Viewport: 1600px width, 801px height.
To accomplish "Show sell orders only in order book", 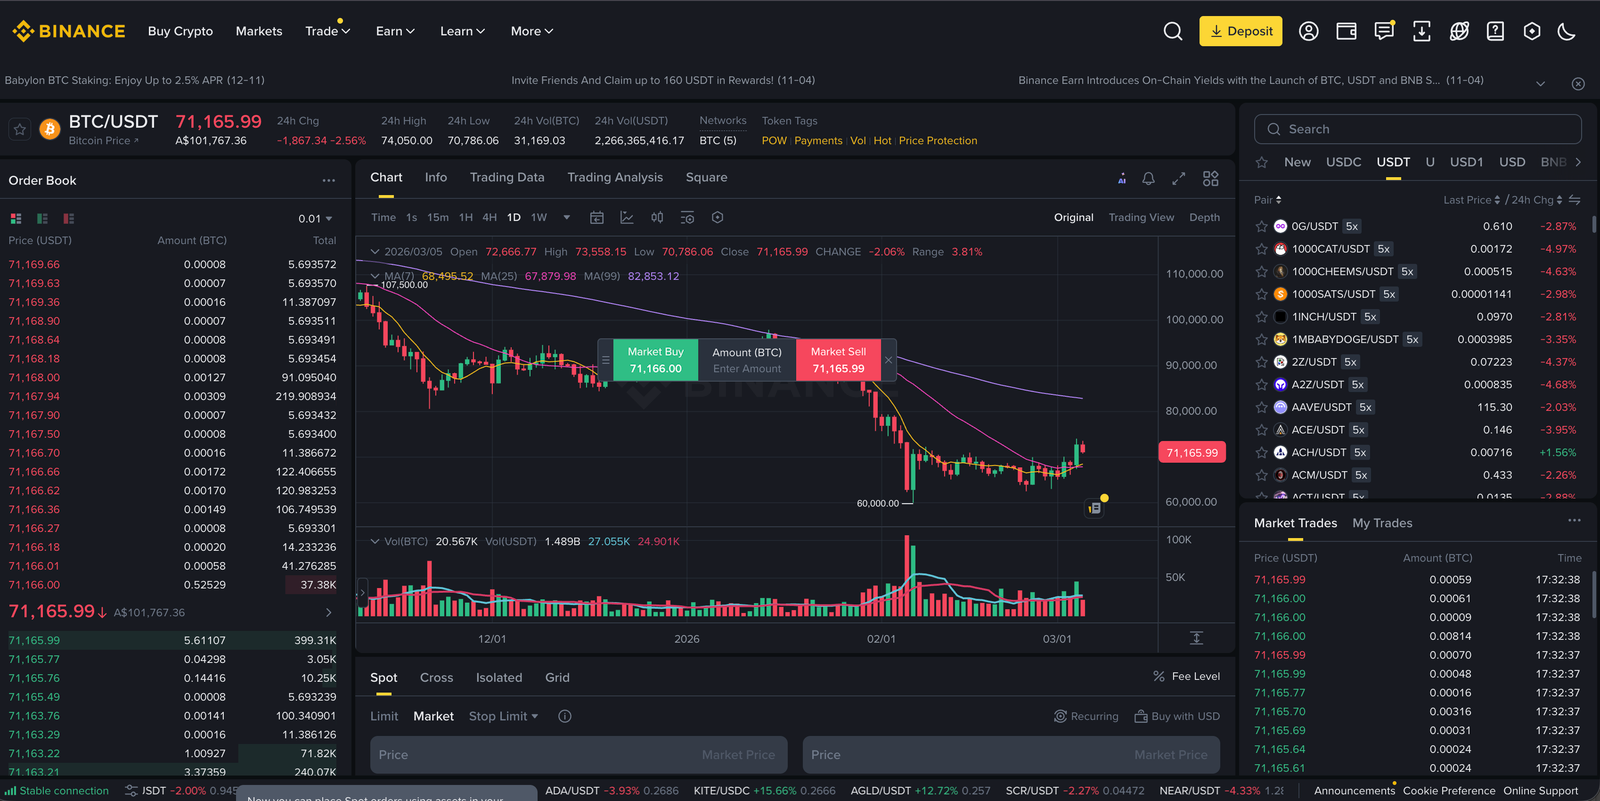I will 68,218.
